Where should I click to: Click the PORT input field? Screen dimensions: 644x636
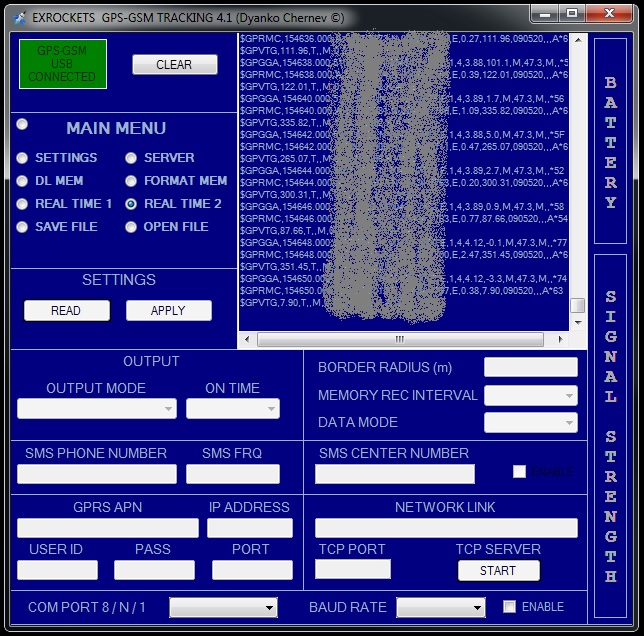point(252,570)
